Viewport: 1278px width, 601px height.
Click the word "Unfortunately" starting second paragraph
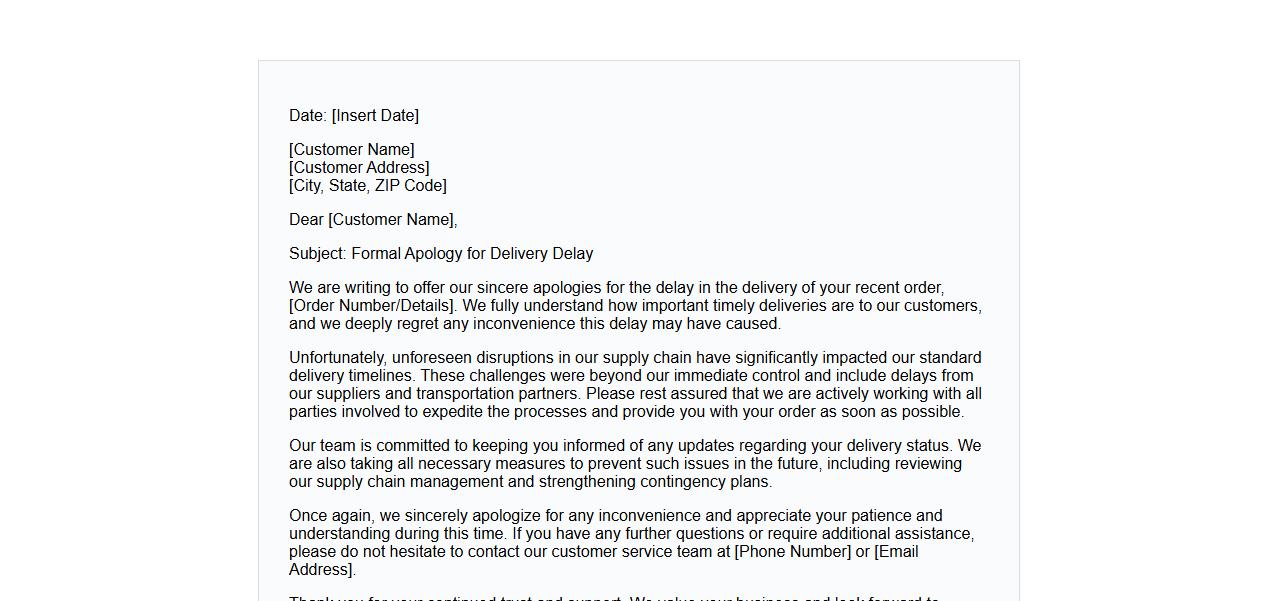pyautogui.click(x=337, y=358)
